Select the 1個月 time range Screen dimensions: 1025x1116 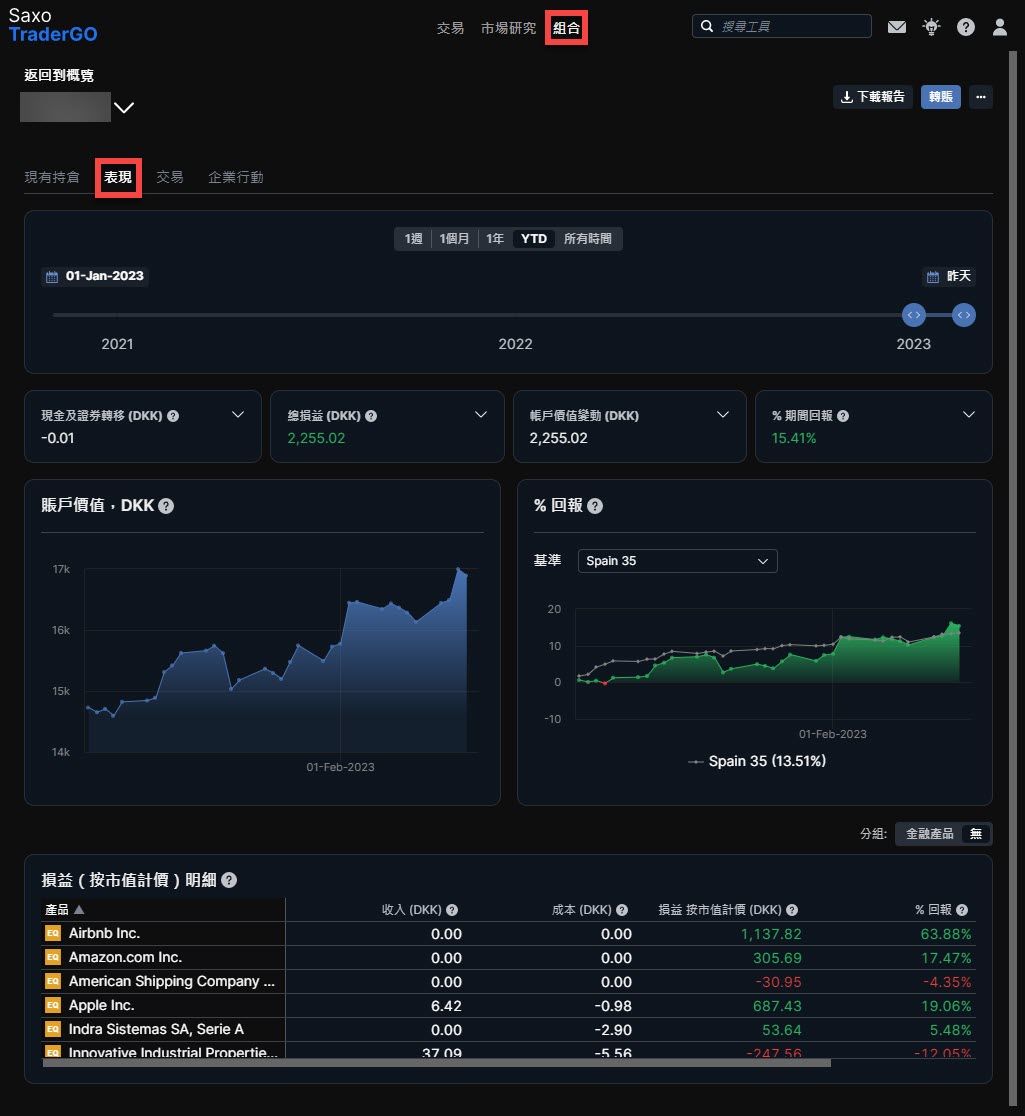tap(454, 238)
